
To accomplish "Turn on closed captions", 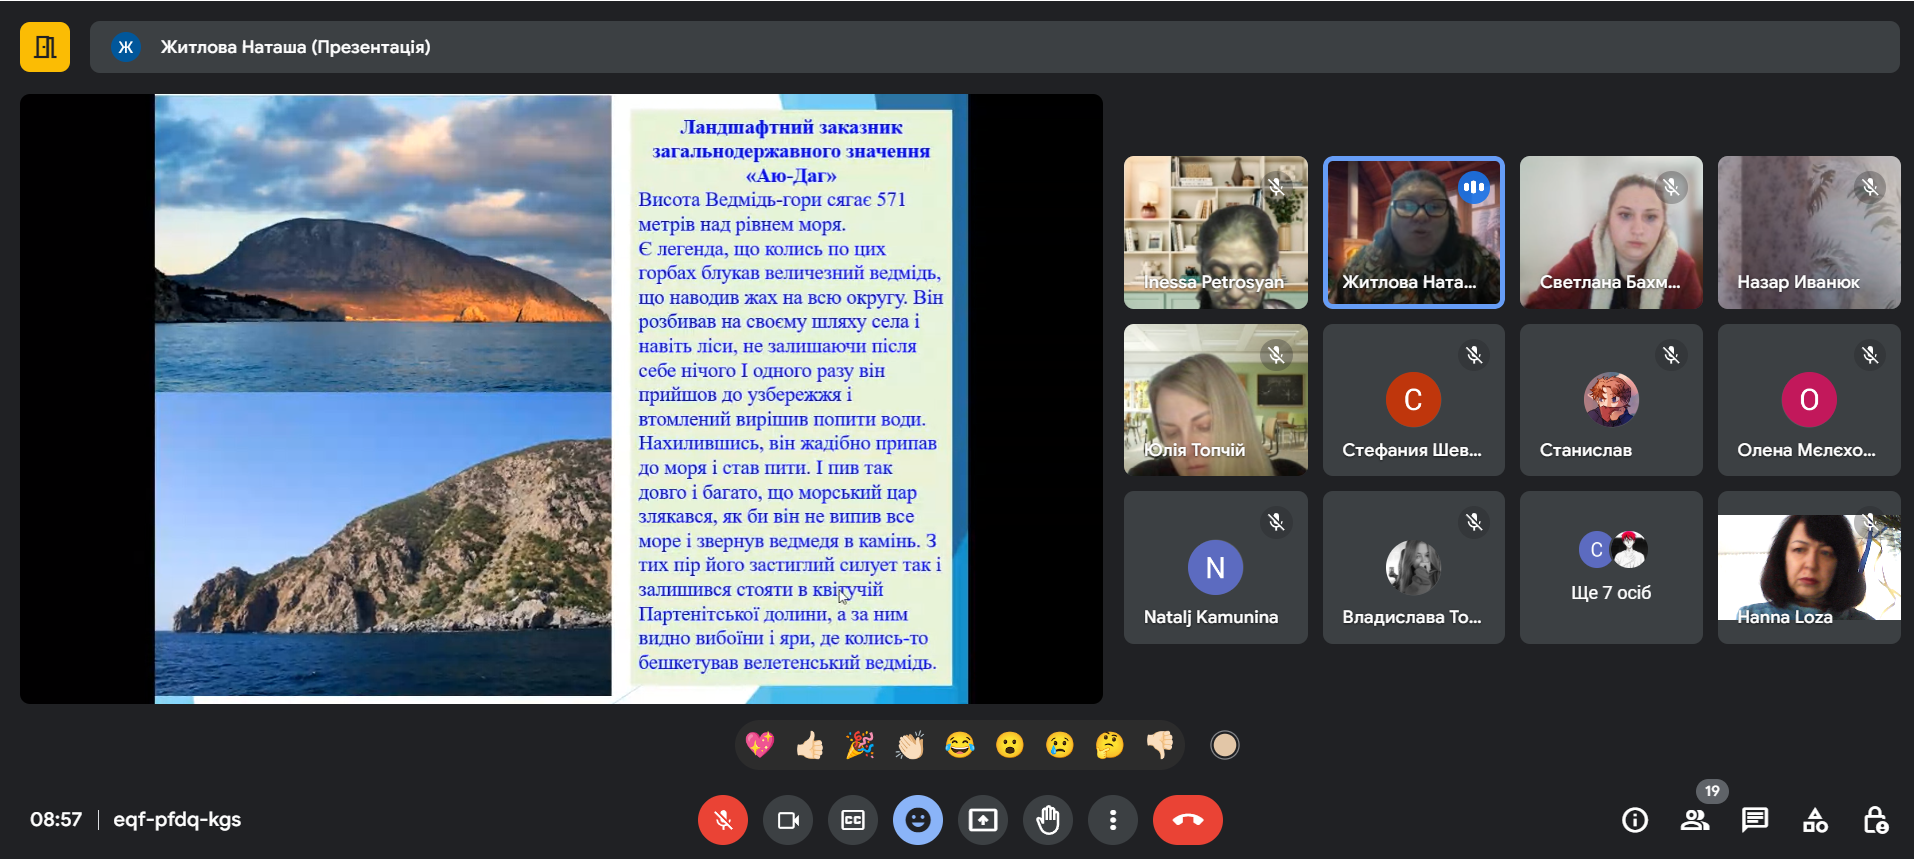I will 853,820.
